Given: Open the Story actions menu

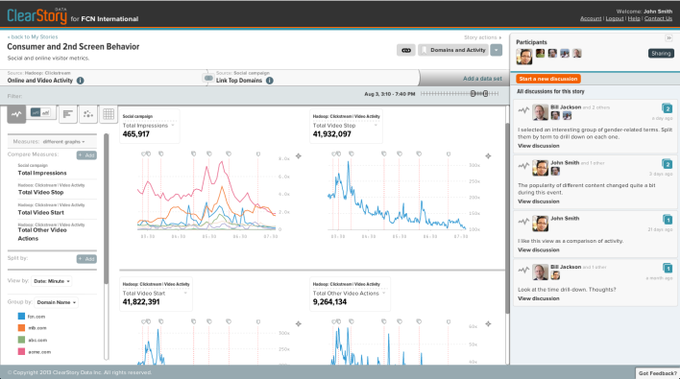Looking at the screenshot, I should click(482, 37).
